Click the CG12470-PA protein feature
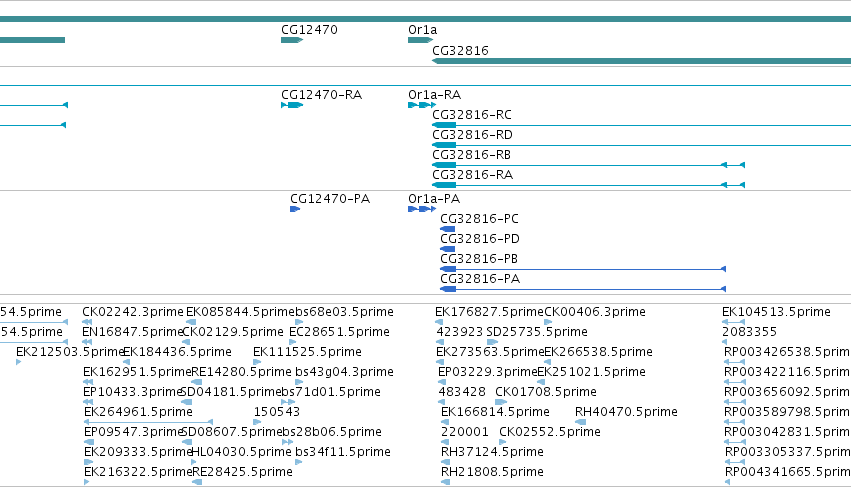Screen dimensions: 851x487 coord(295,209)
